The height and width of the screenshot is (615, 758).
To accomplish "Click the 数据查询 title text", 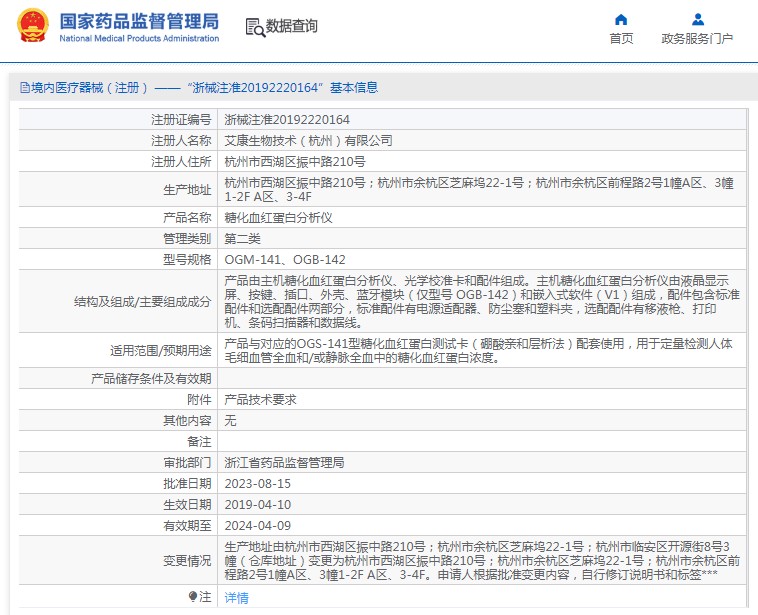I will (292, 27).
